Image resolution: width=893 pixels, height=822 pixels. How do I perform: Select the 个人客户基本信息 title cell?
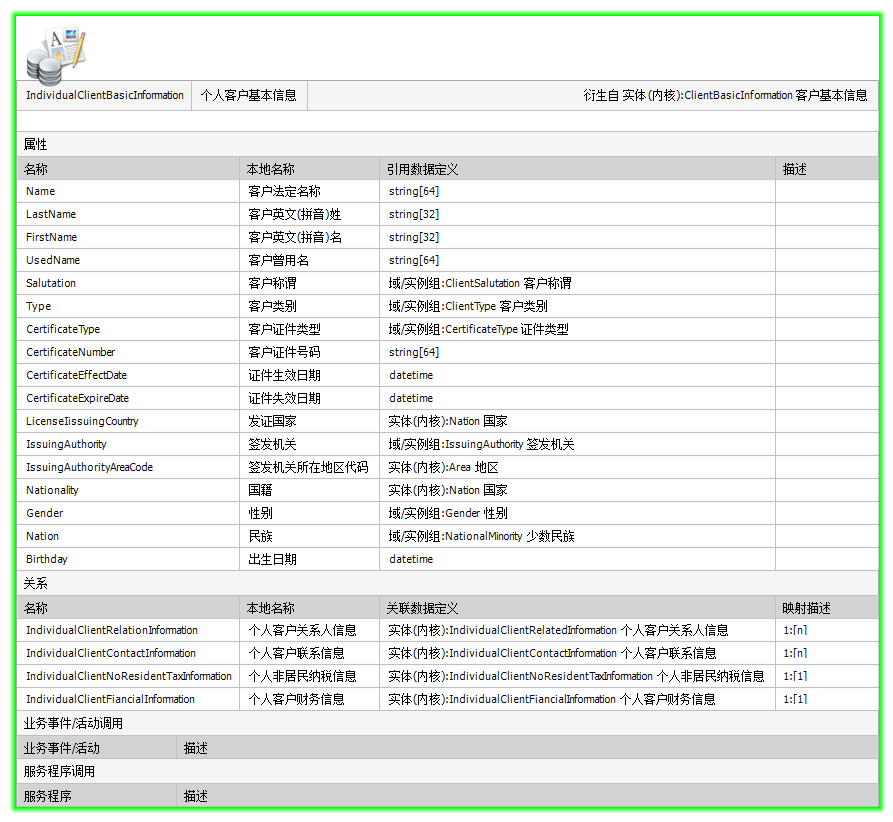(249, 95)
